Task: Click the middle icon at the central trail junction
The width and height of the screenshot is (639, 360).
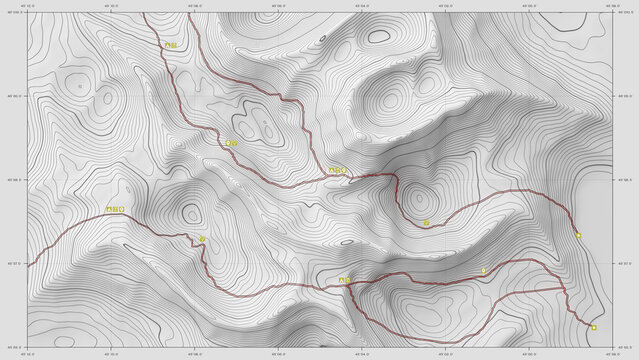Action: (338, 170)
